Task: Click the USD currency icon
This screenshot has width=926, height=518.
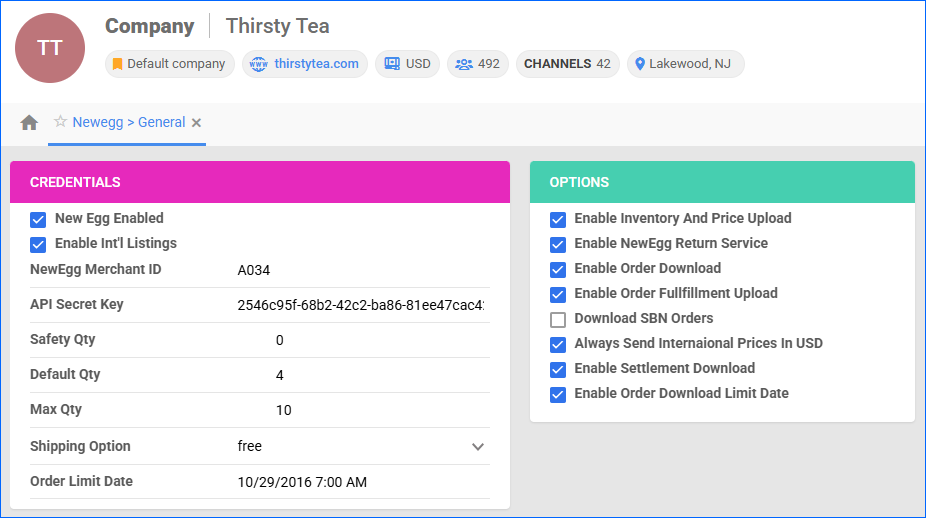Action: (x=392, y=64)
